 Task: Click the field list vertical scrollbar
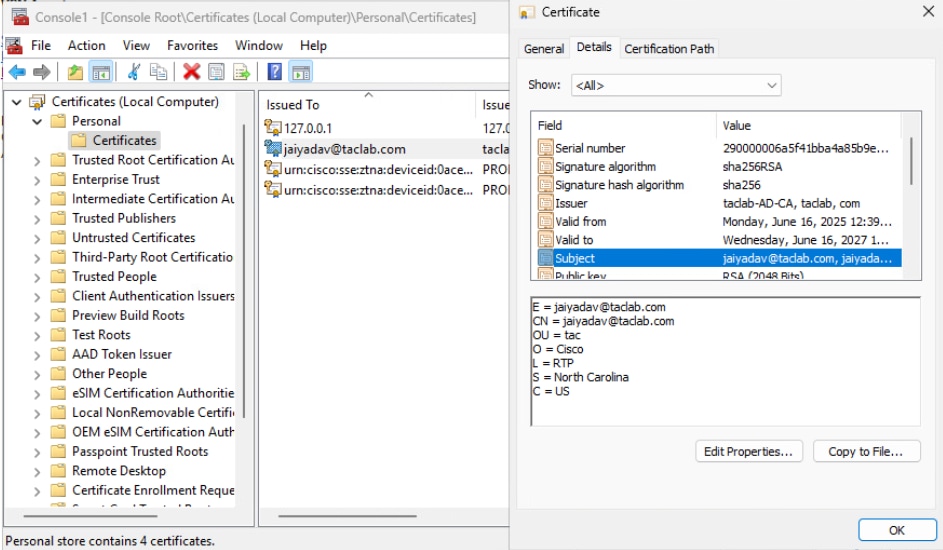(x=911, y=162)
